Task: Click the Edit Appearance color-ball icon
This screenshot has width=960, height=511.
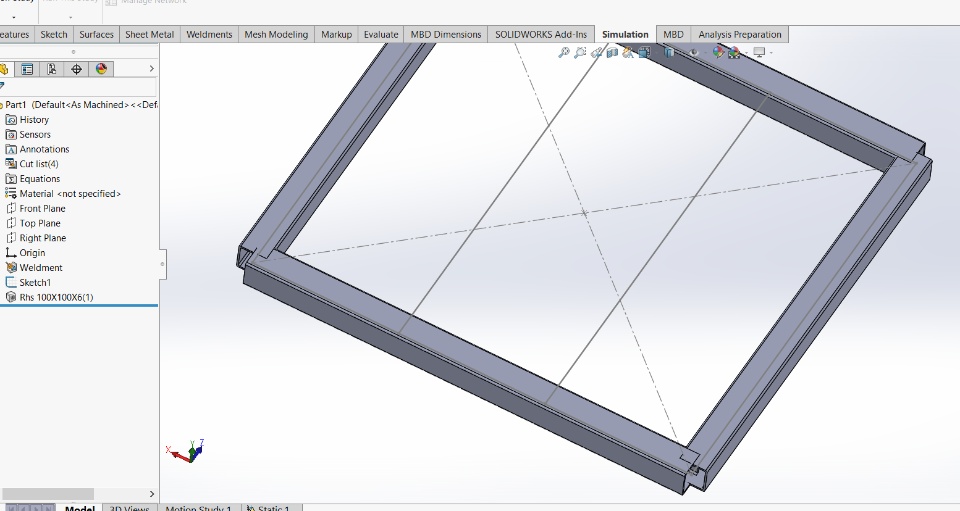Action: click(x=718, y=53)
